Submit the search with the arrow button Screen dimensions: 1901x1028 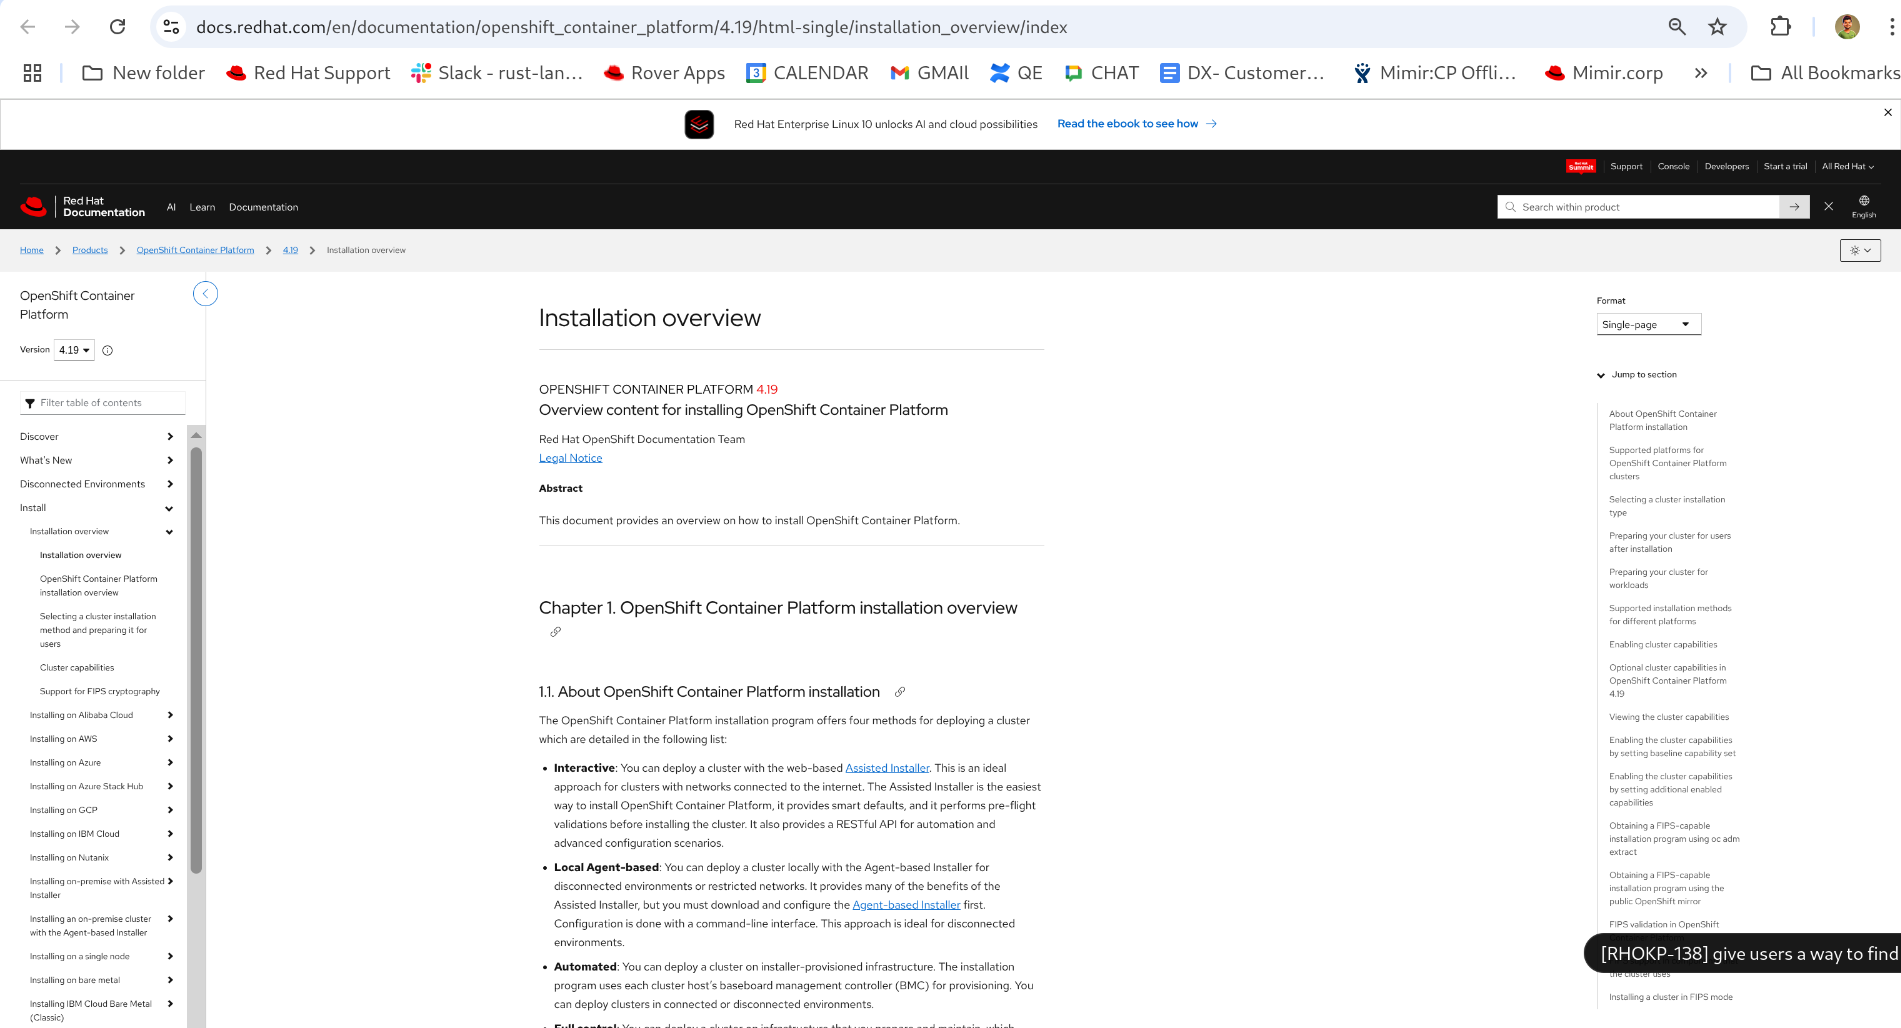pyautogui.click(x=1795, y=207)
